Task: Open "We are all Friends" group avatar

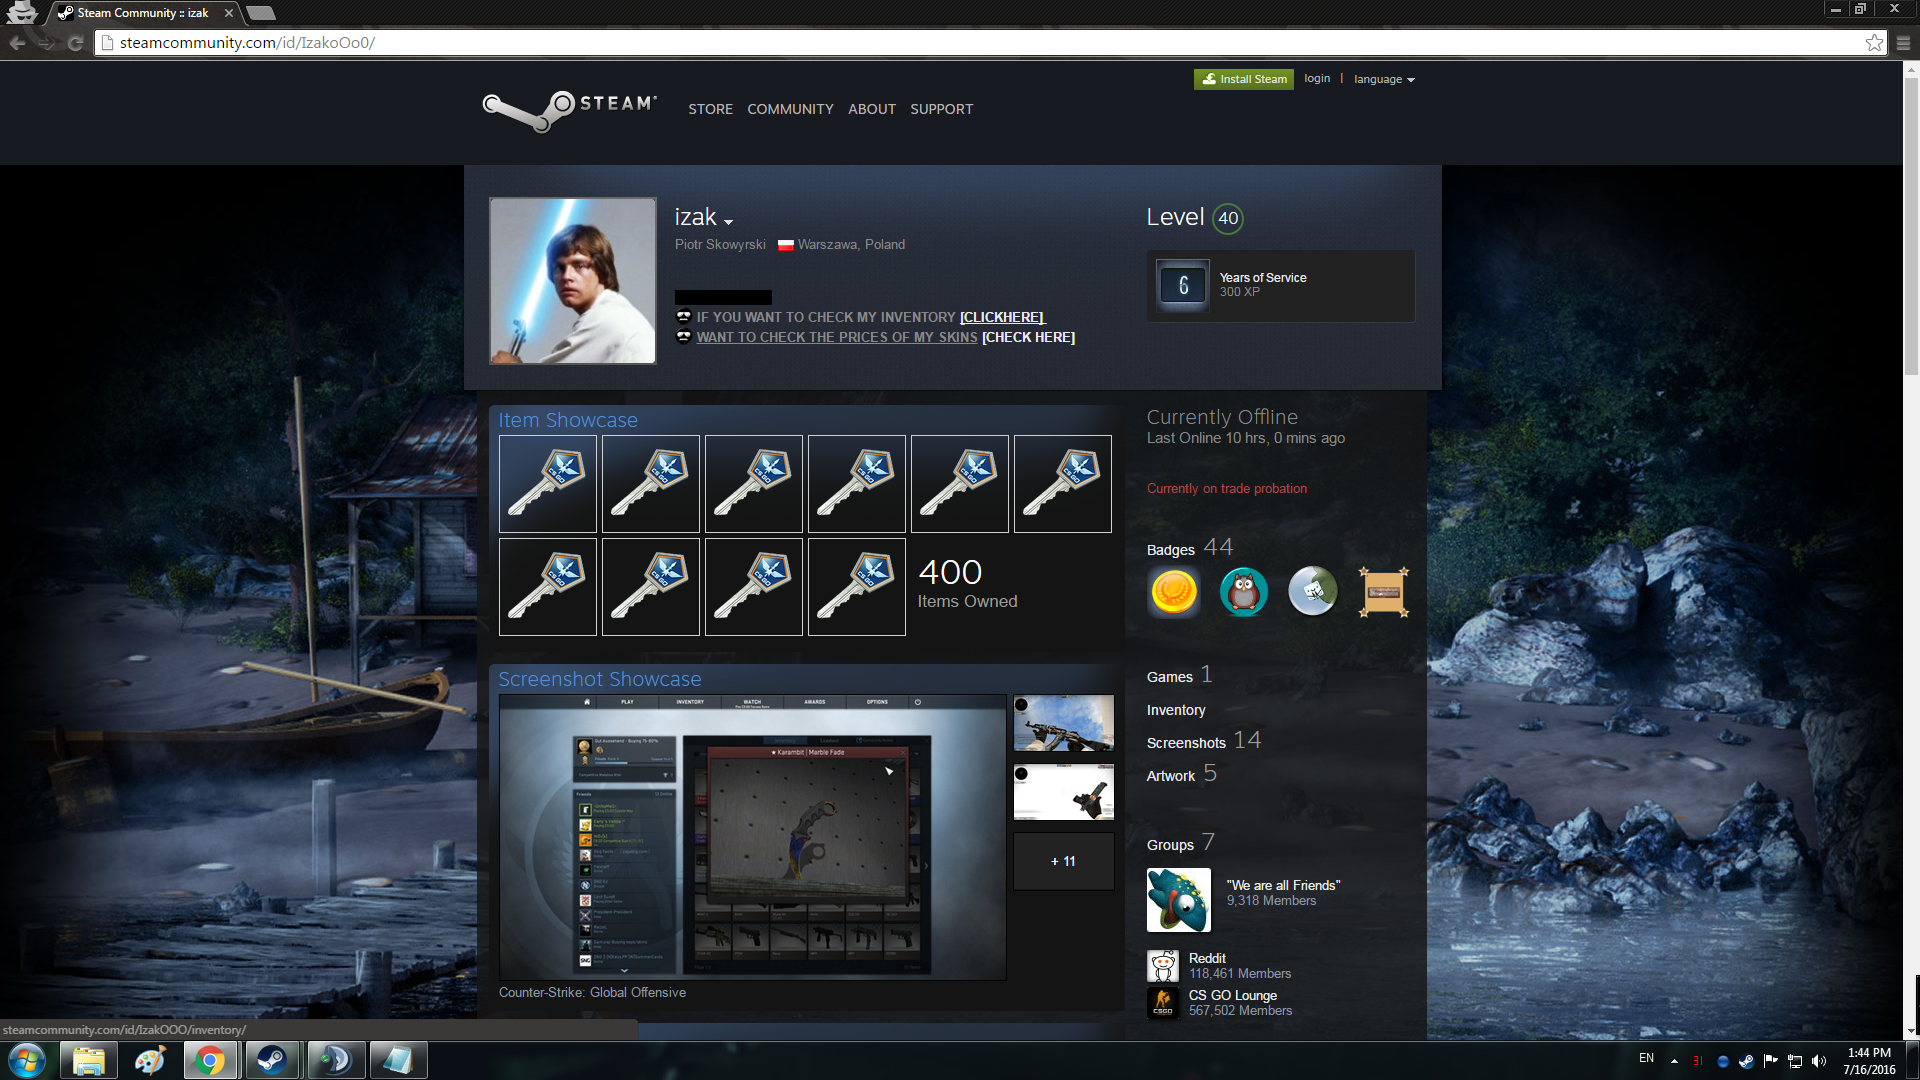Action: coord(1178,899)
